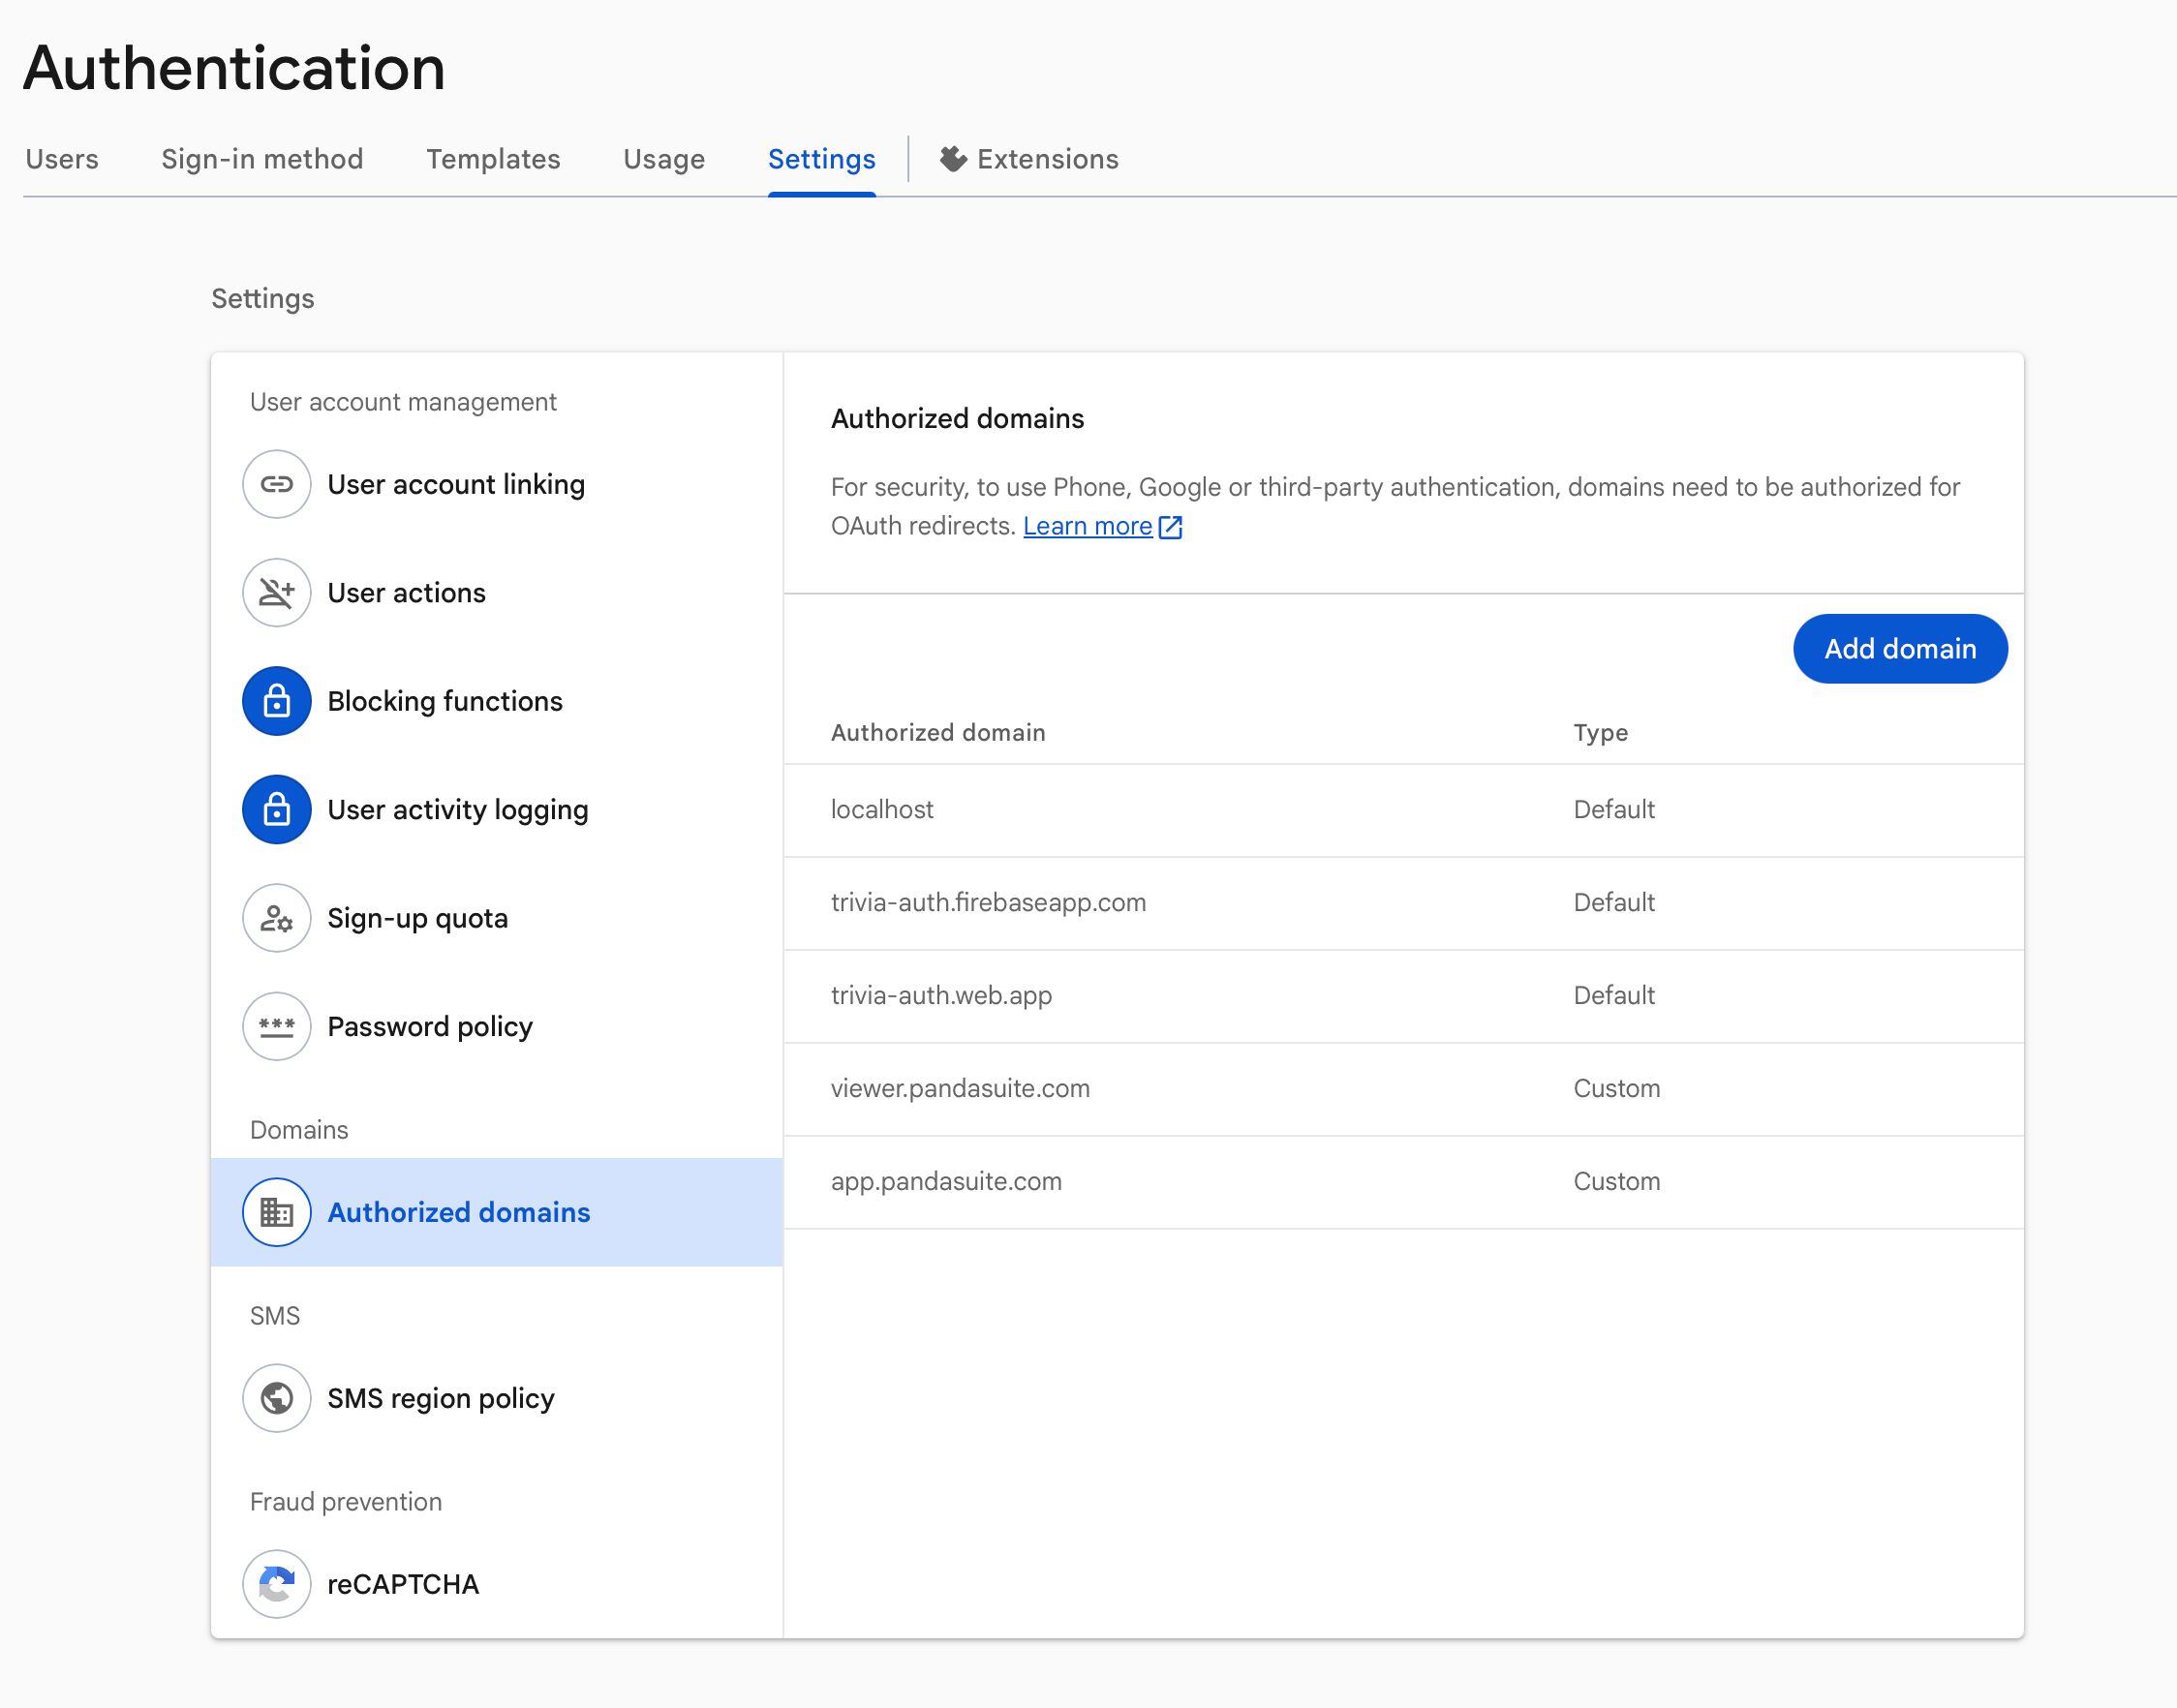Open Blocking functions via its lock icon
This screenshot has height=1708, width=2177.
pyautogui.click(x=276, y=701)
